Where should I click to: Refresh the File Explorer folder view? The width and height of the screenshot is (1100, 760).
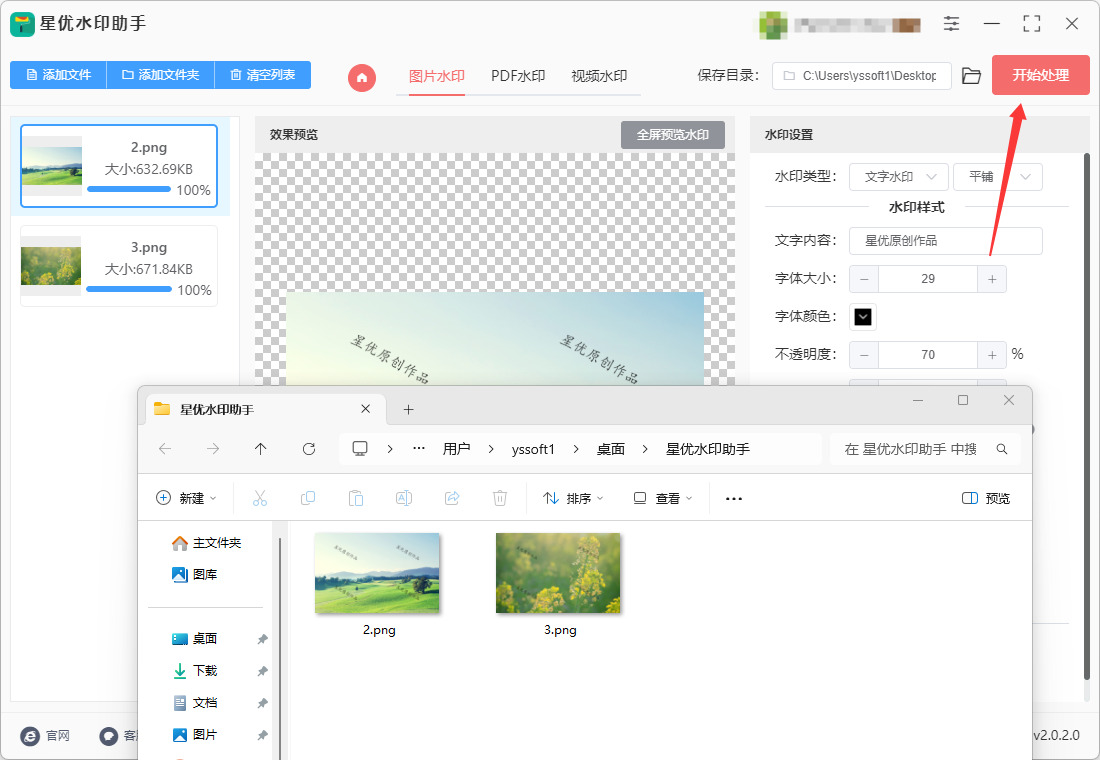[x=309, y=449]
